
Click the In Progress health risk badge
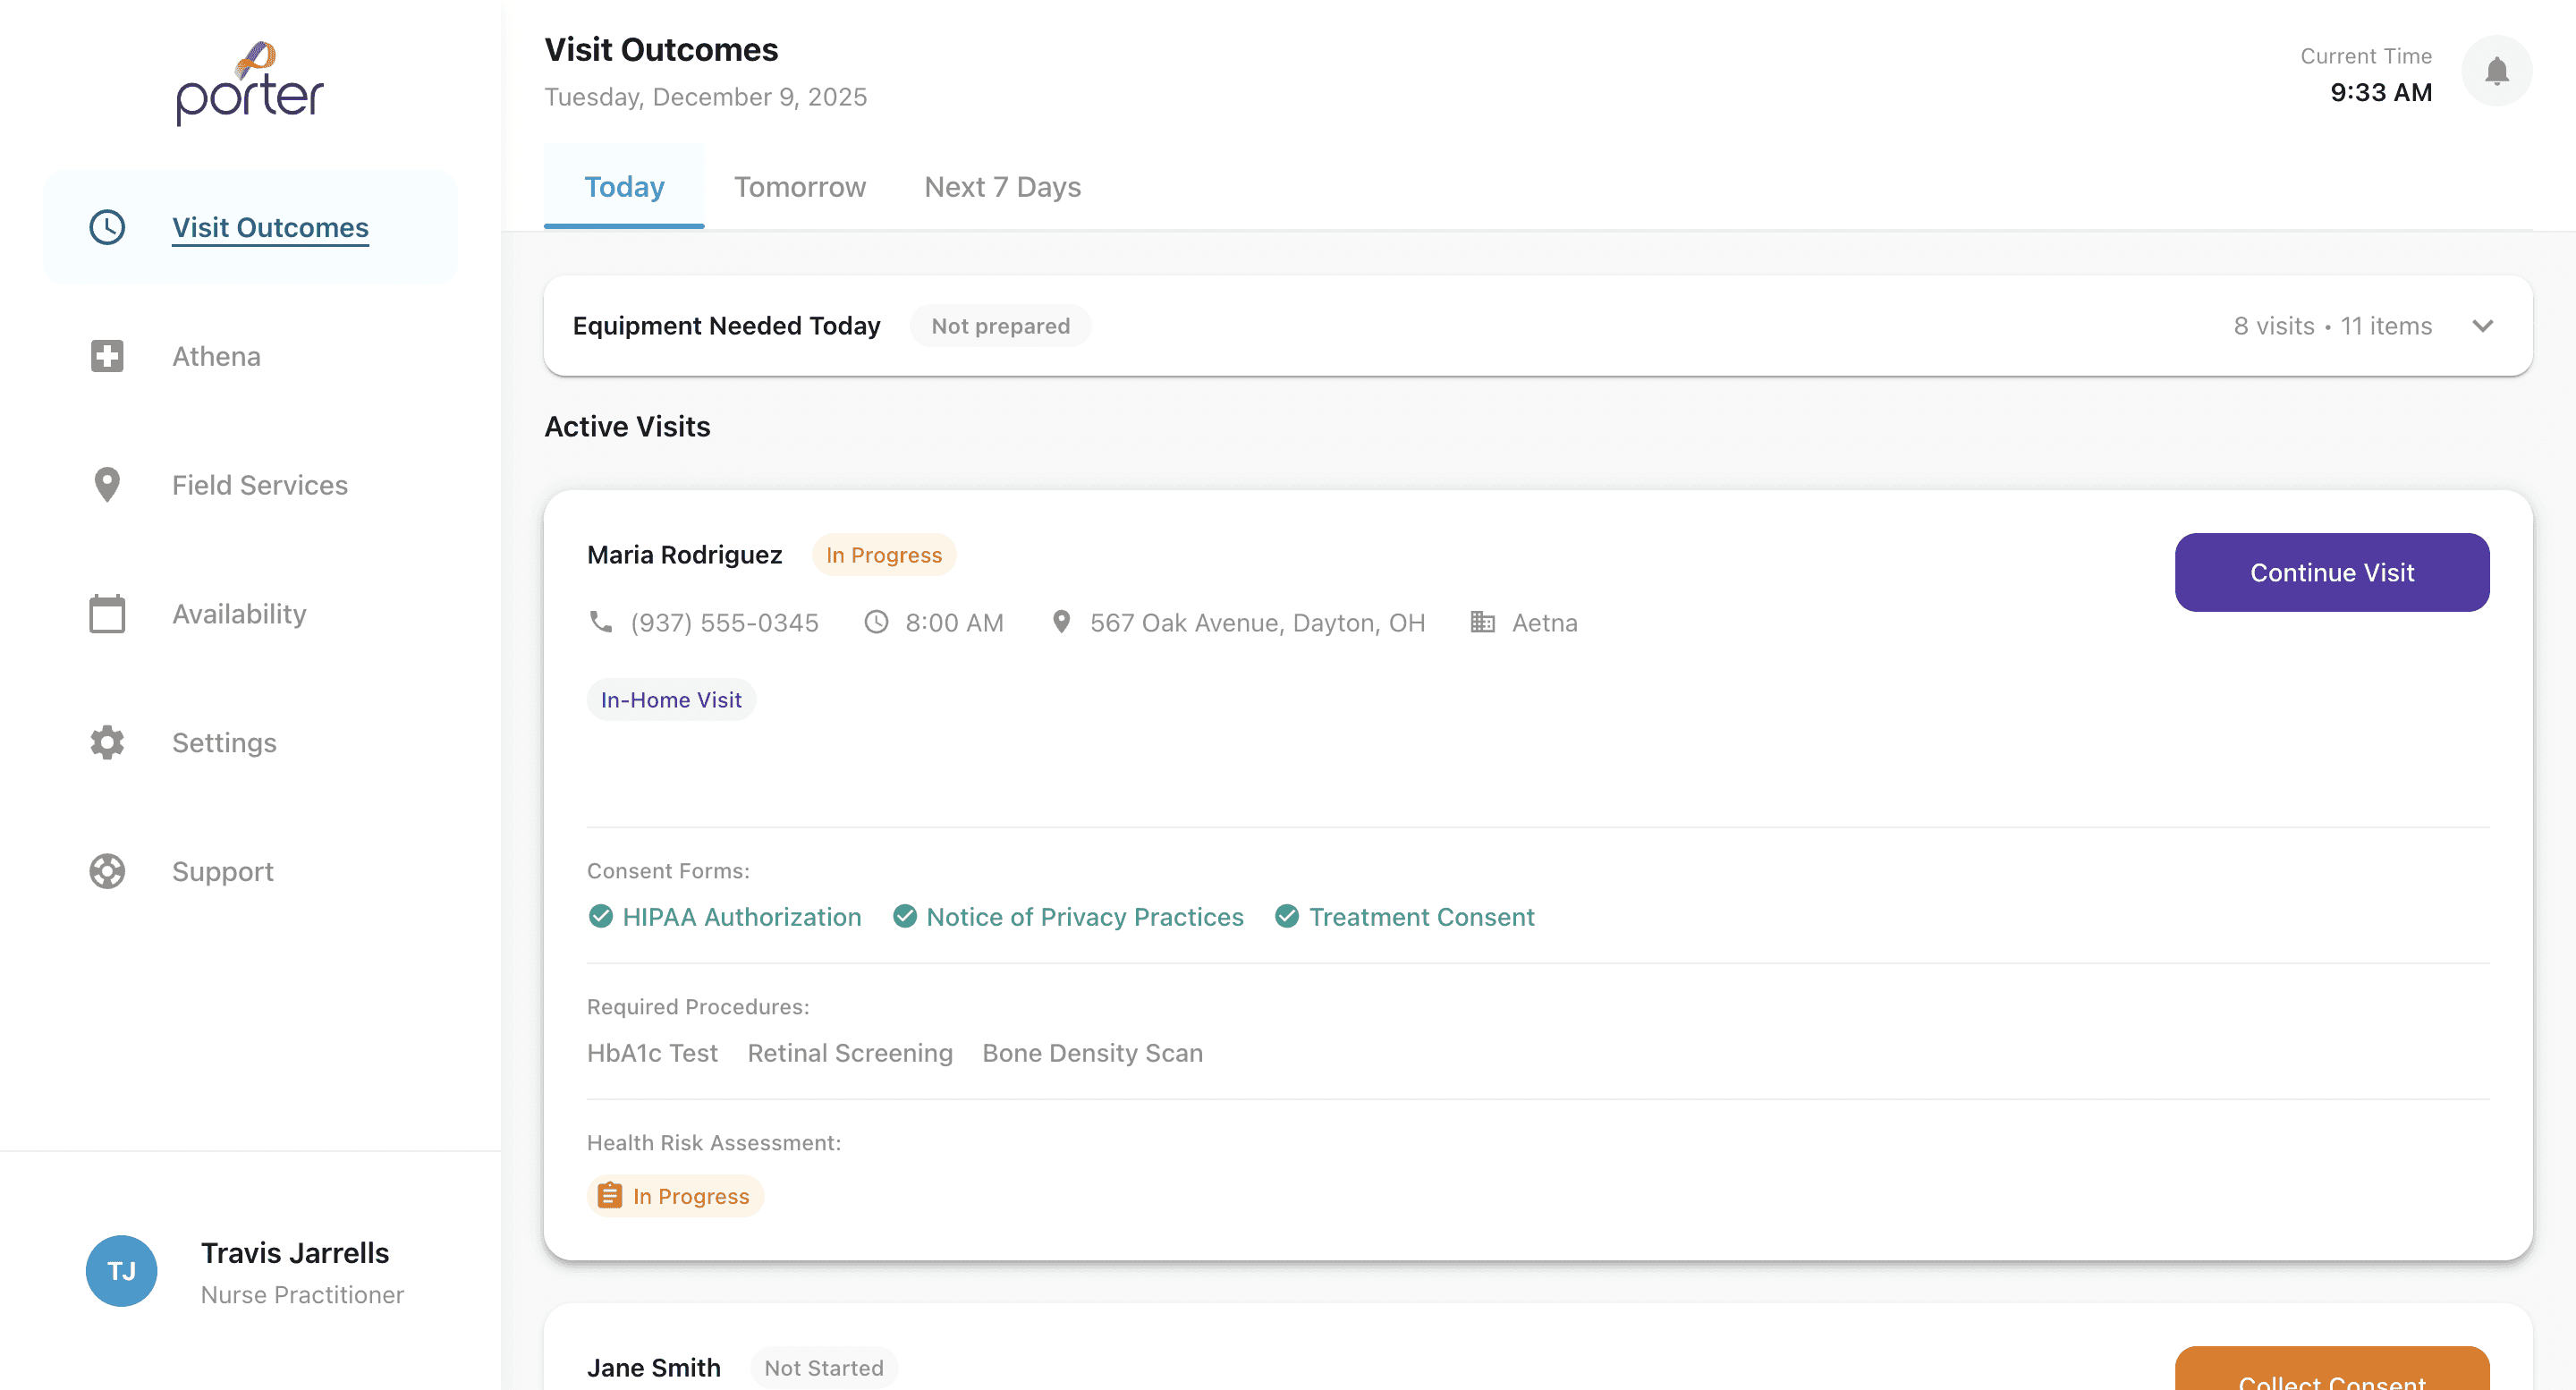(x=675, y=1196)
